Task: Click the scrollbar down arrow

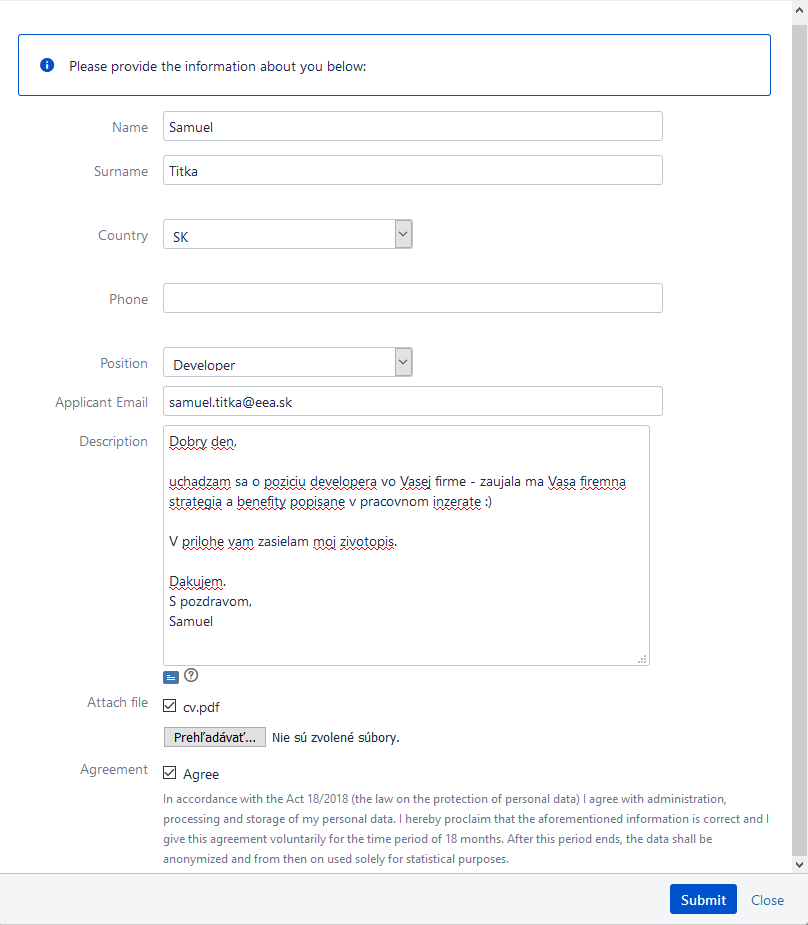Action: click(x=799, y=863)
